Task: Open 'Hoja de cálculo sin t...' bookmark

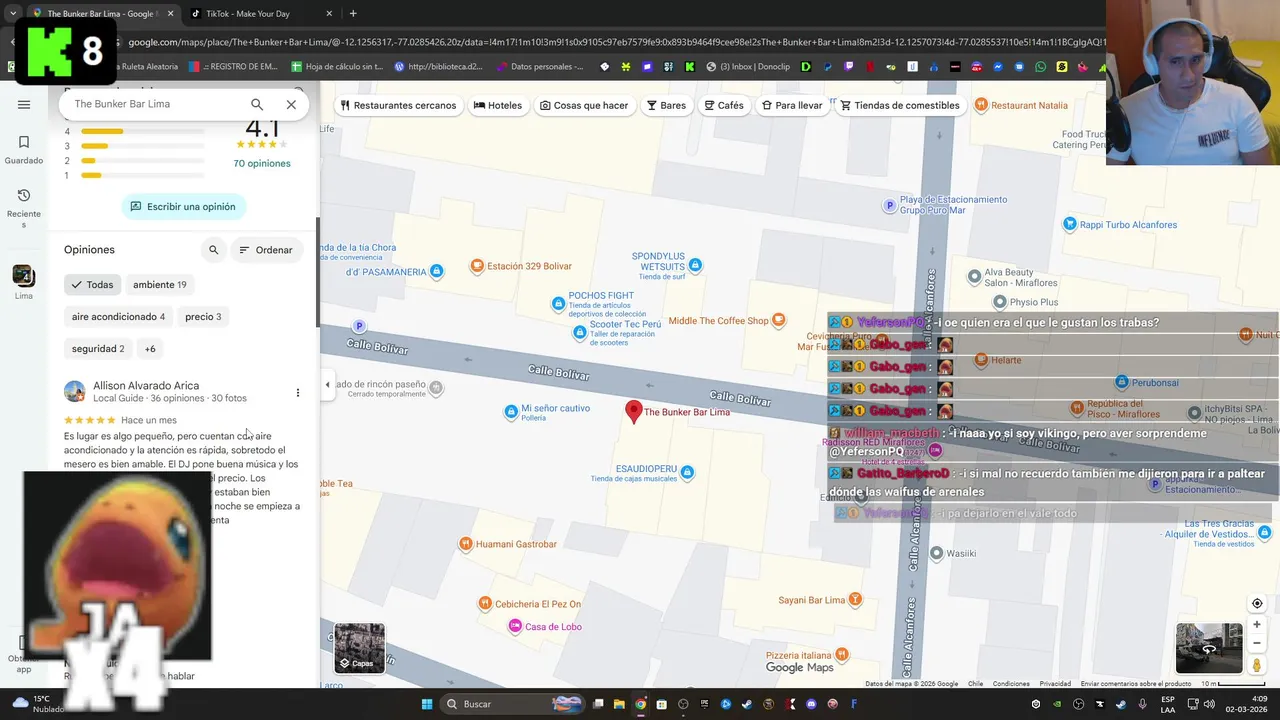Action: (x=336, y=67)
